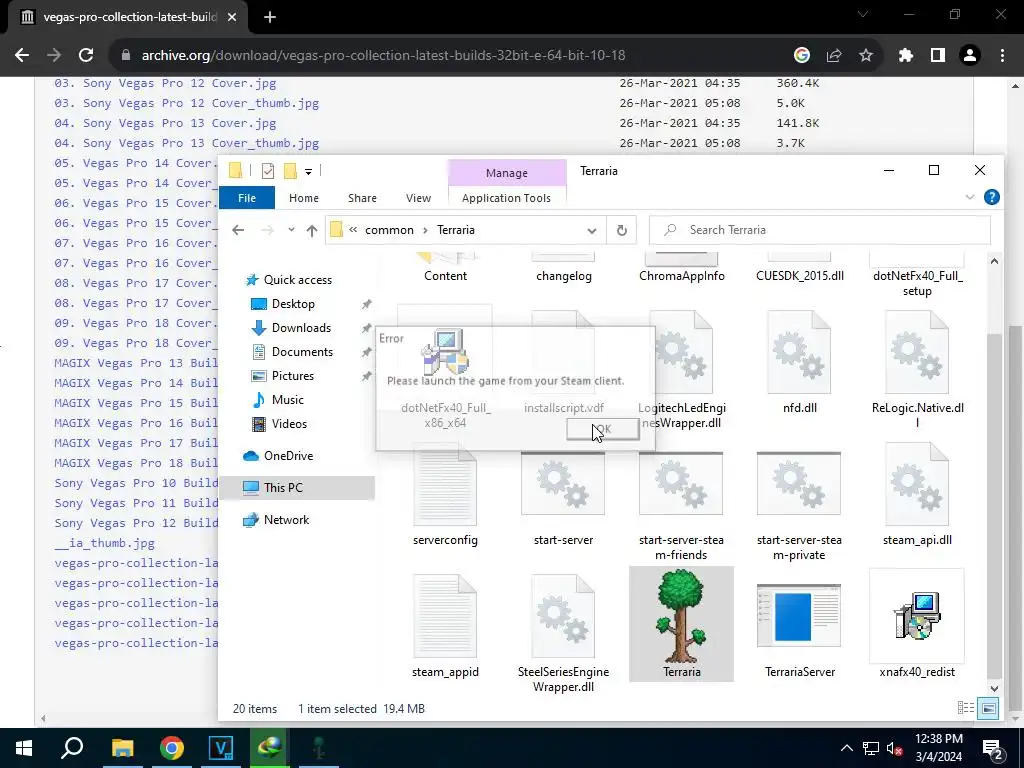Select the LogitechLedEnginesWrapper.dll icon
Image resolution: width=1024 pixels, height=768 pixels.
(681, 353)
